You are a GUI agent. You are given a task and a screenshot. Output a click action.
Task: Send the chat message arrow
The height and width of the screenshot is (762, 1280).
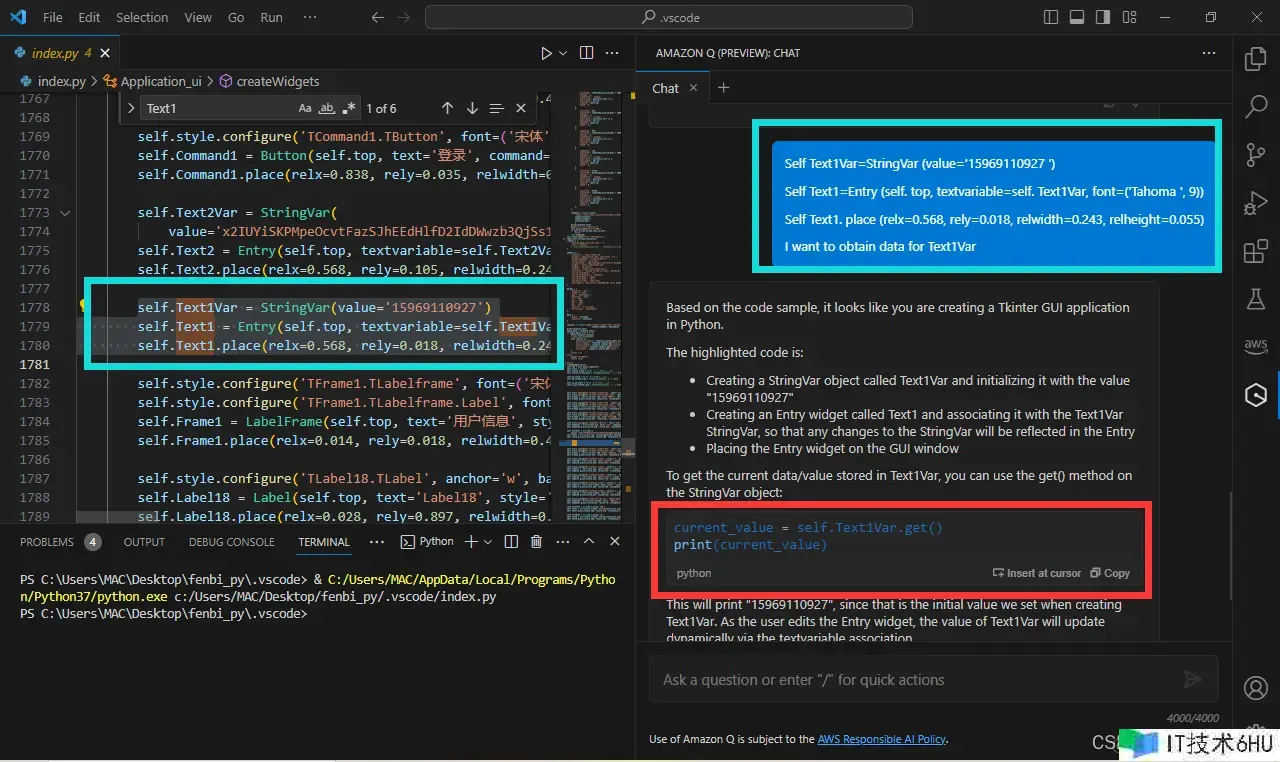tap(1192, 680)
